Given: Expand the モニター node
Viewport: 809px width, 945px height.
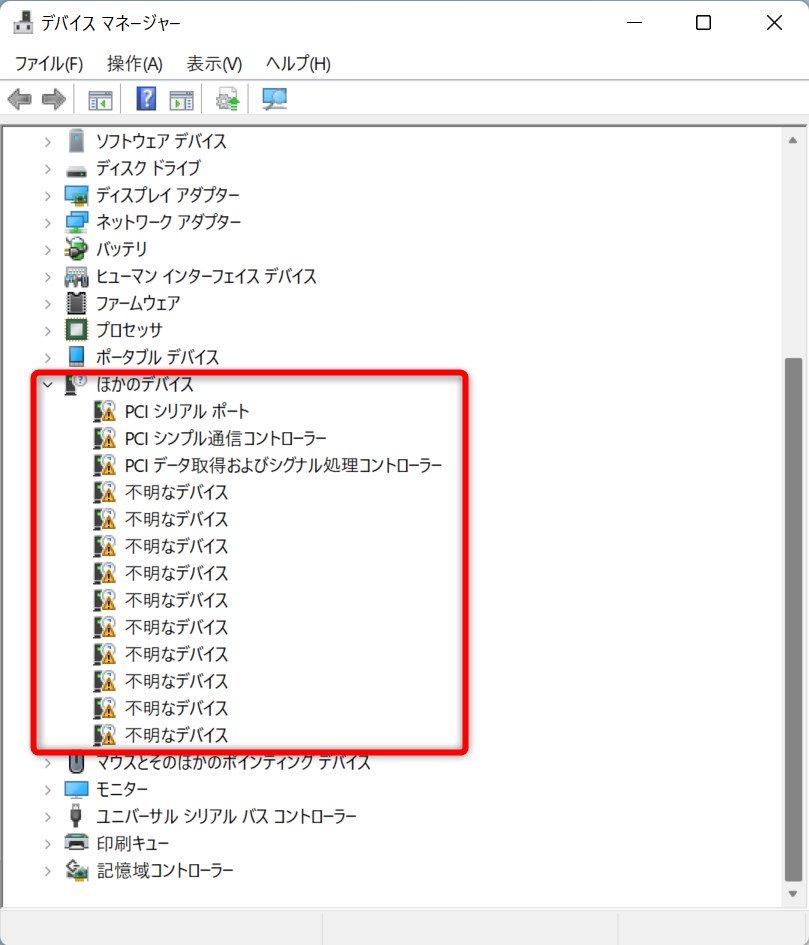Looking at the screenshot, I should coord(48,790).
